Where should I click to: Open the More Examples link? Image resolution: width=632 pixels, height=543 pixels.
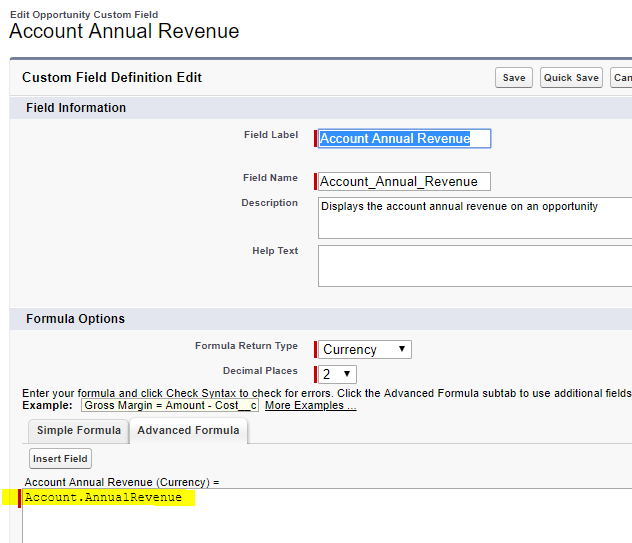(x=310, y=405)
